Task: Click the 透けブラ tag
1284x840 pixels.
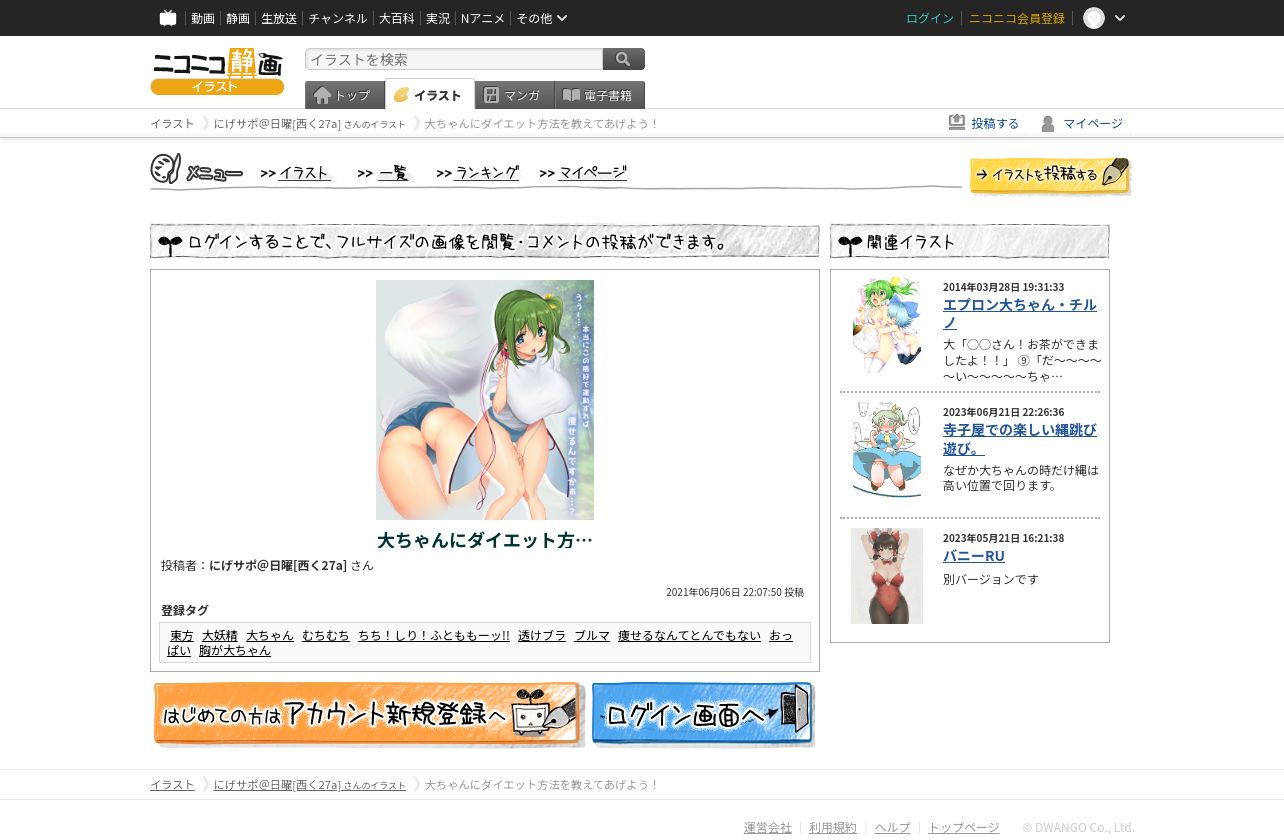Action: tap(542, 635)
